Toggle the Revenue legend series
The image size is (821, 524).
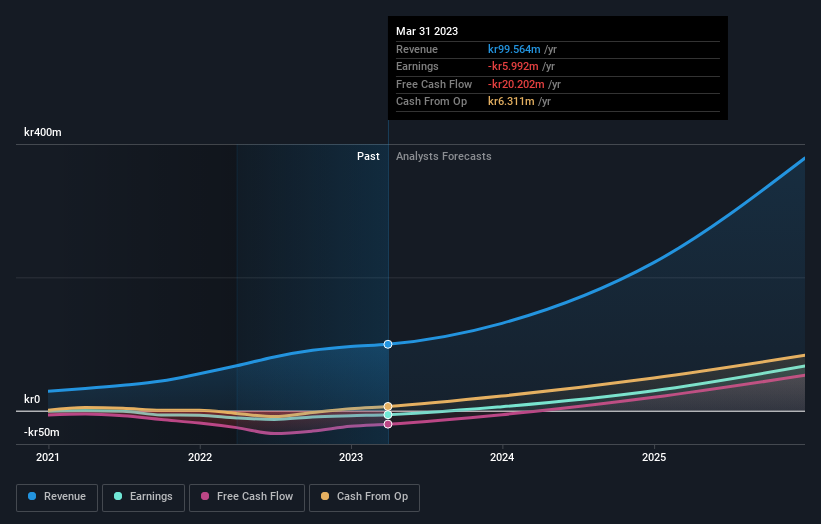tap(57, 497)
